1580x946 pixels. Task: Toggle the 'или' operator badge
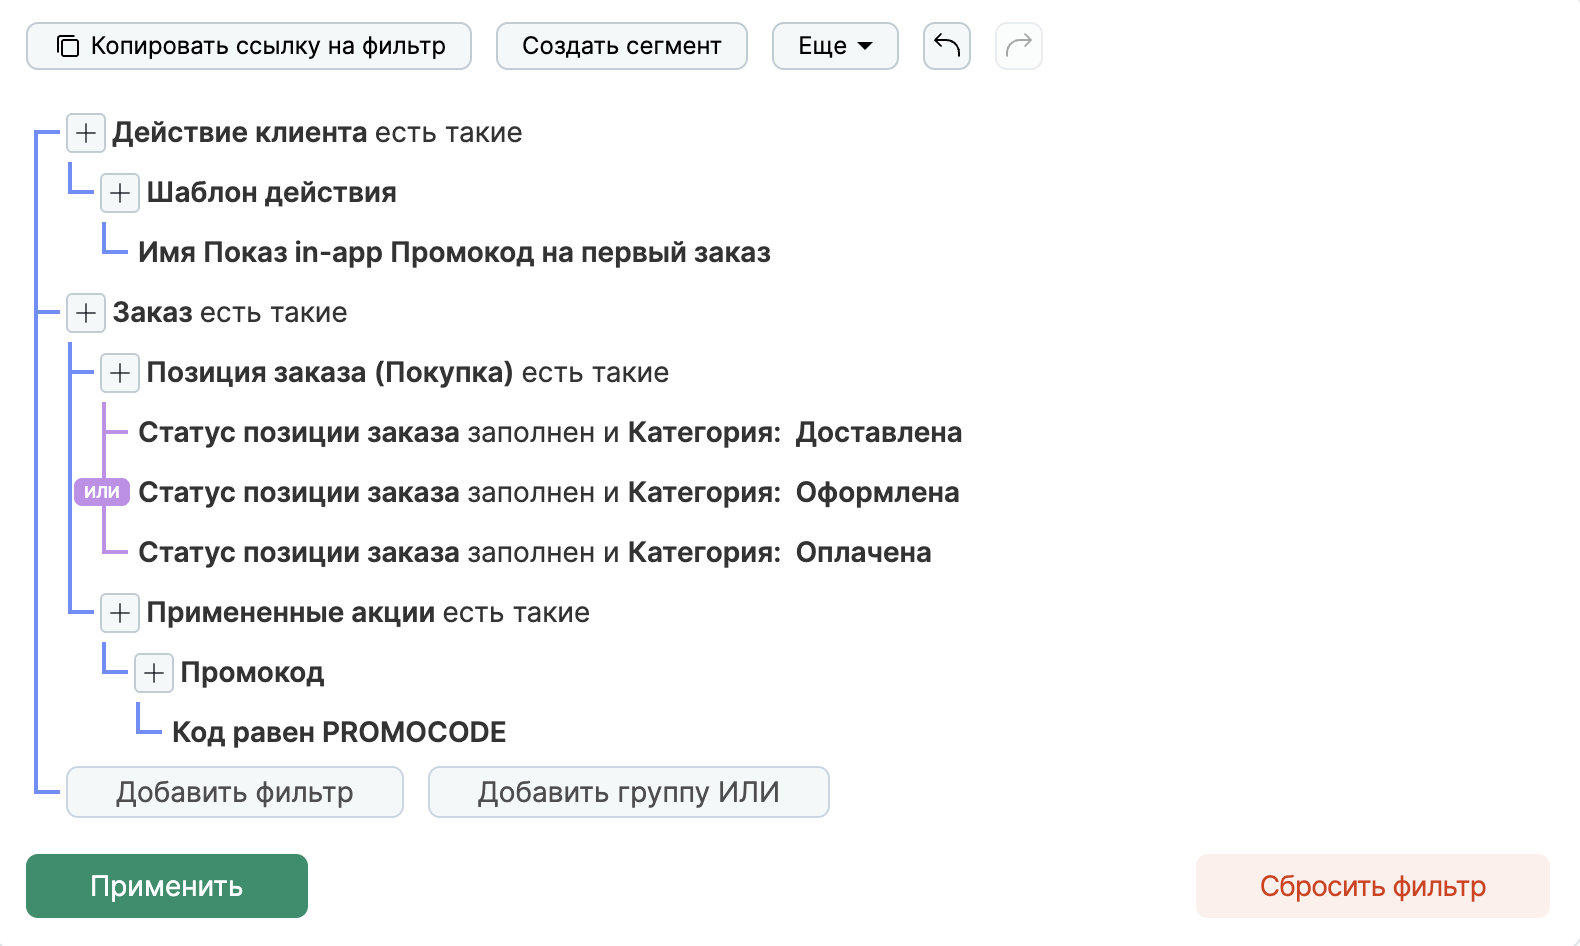102,492
